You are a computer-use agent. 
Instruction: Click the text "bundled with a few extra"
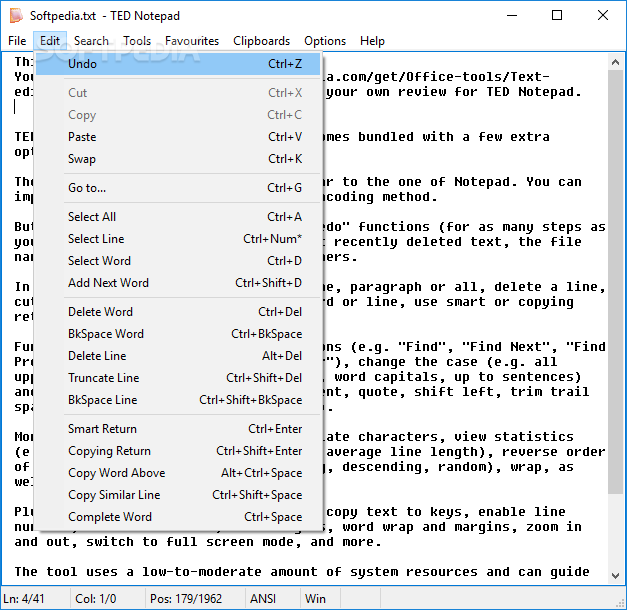[x=454, y=137]
